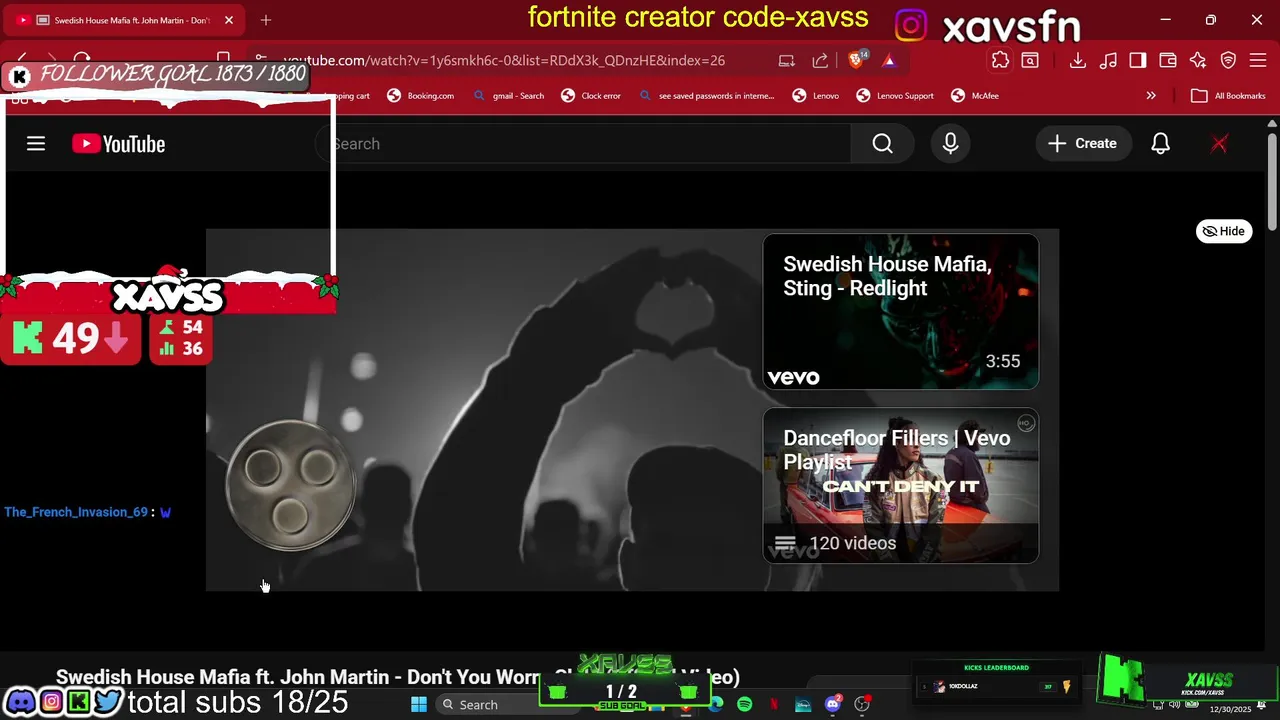Open the Lenovo Support bookmark
The width and height of the screenshot is (1280, 720).
[x=895, y=96]
